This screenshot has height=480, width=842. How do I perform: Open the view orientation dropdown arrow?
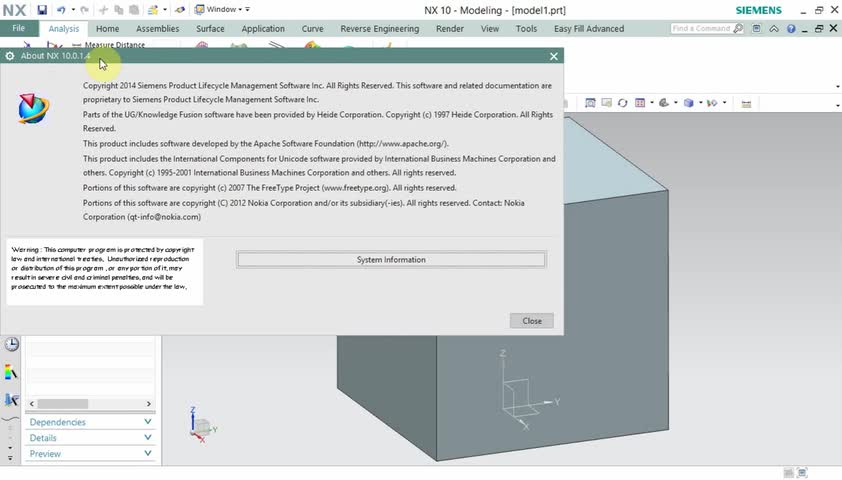pos(700,103)
